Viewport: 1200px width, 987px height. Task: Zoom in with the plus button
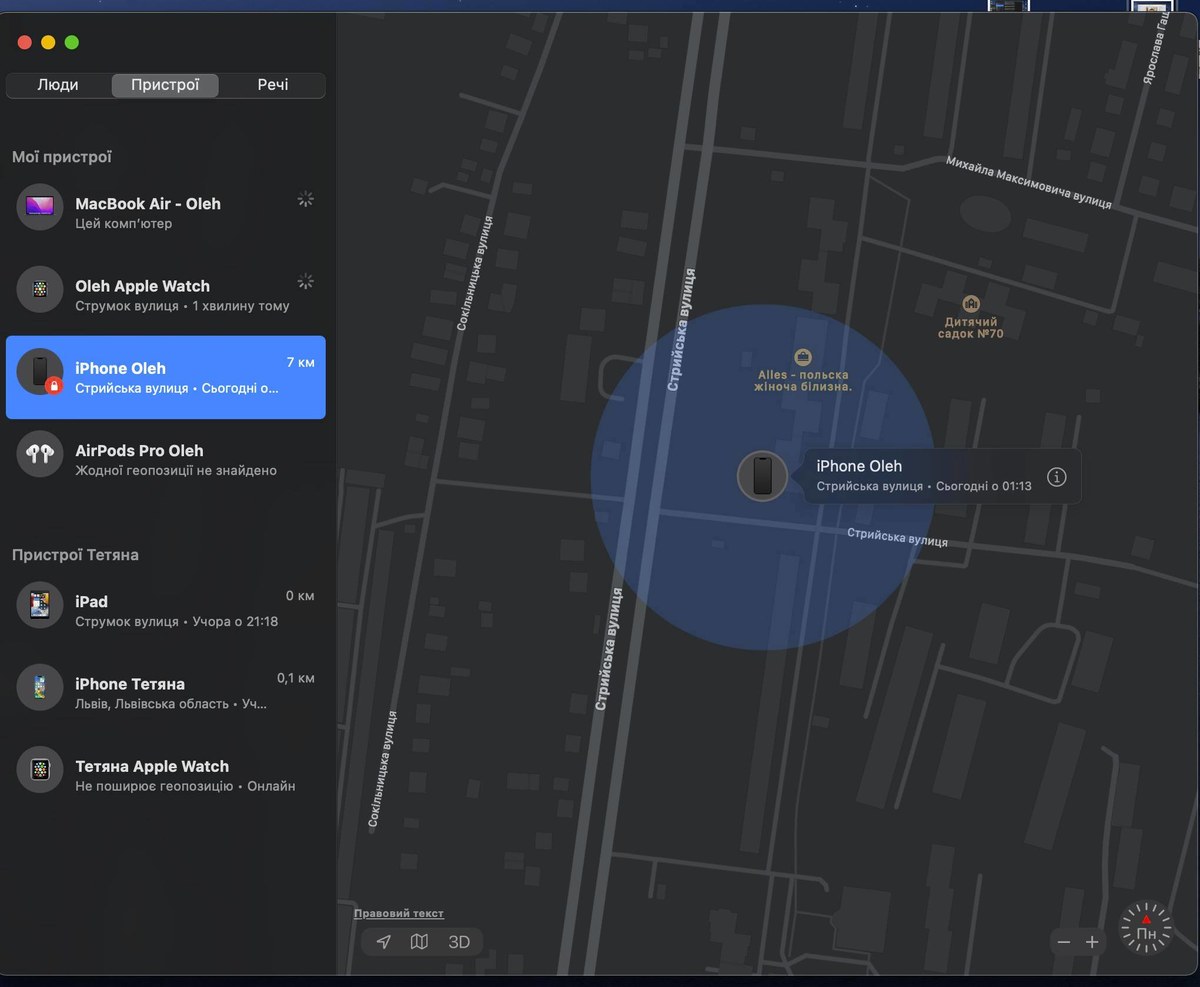(1092, 942)
